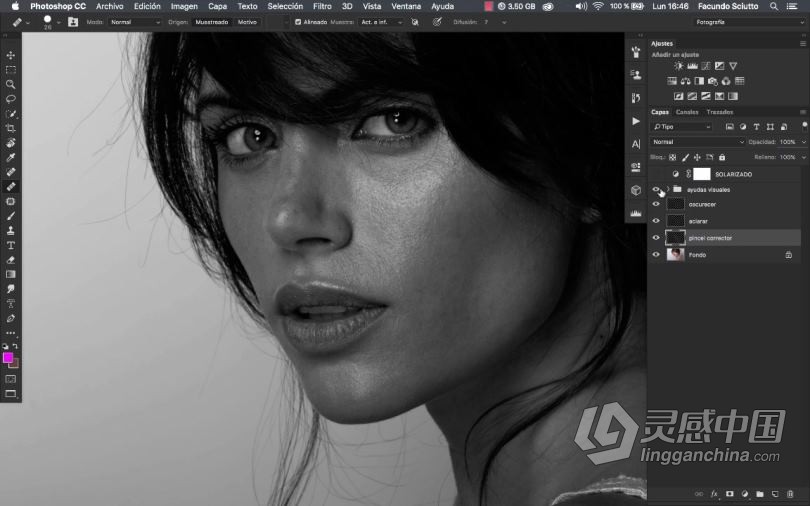Image resolution: width=810 pixels, height=506 pixels.
Task: Add a Levels adjustment
Action: click(692, 66)
